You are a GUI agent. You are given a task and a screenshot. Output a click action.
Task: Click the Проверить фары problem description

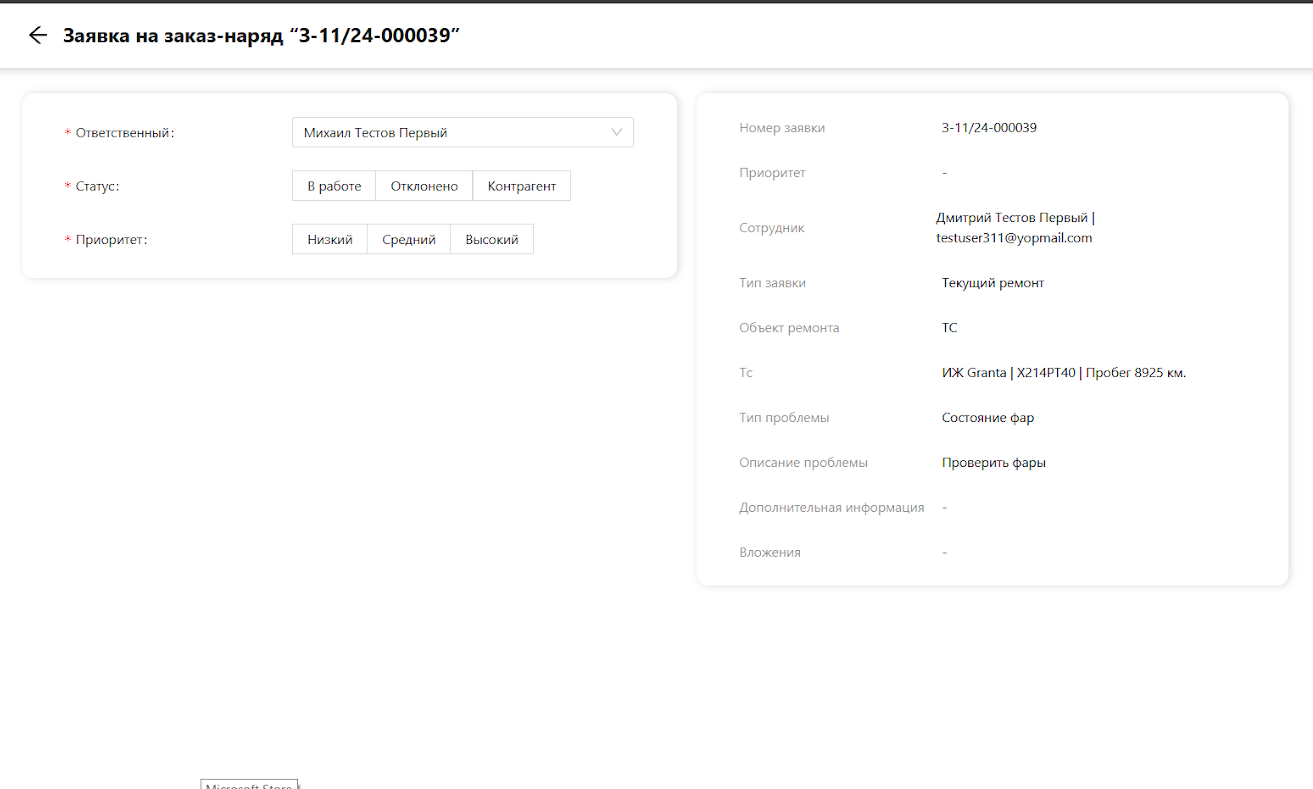click(994, 463)
